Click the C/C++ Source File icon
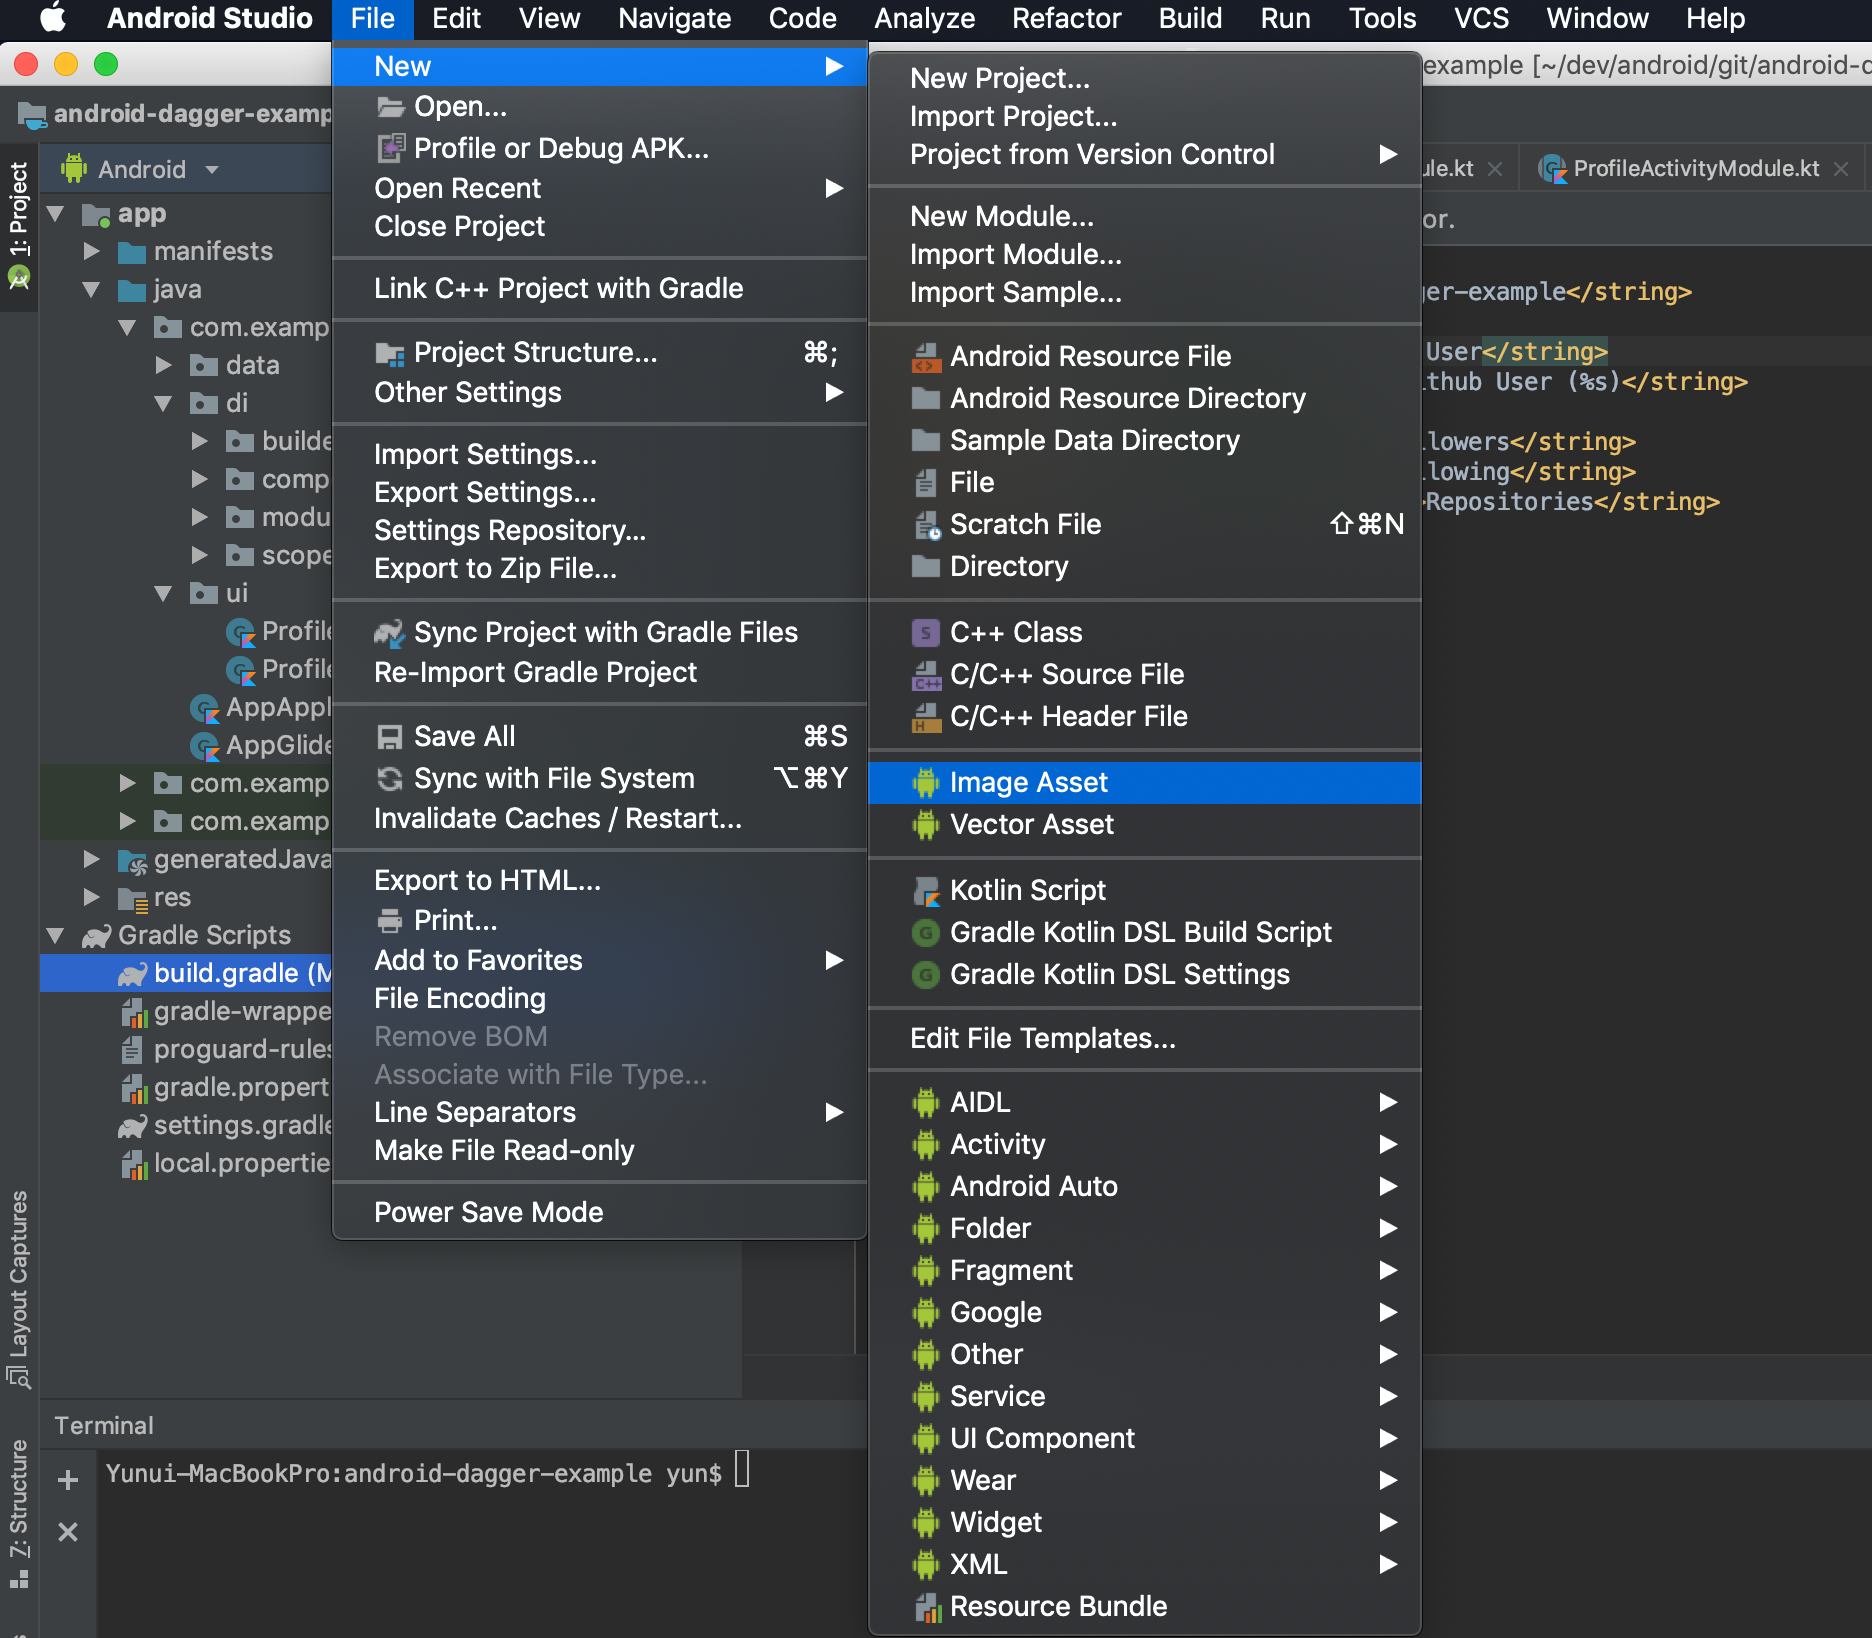1872x1638 pixels. (926, 675)
